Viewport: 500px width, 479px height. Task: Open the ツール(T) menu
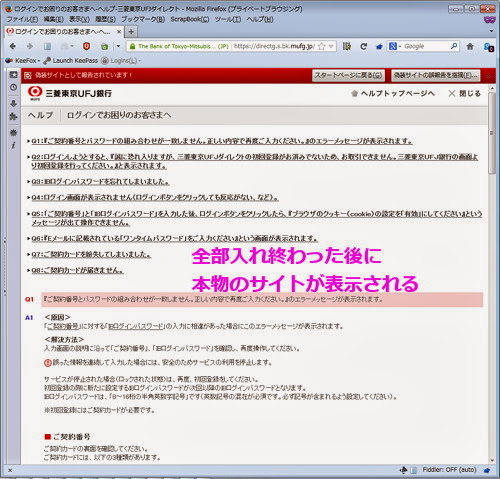228,19
